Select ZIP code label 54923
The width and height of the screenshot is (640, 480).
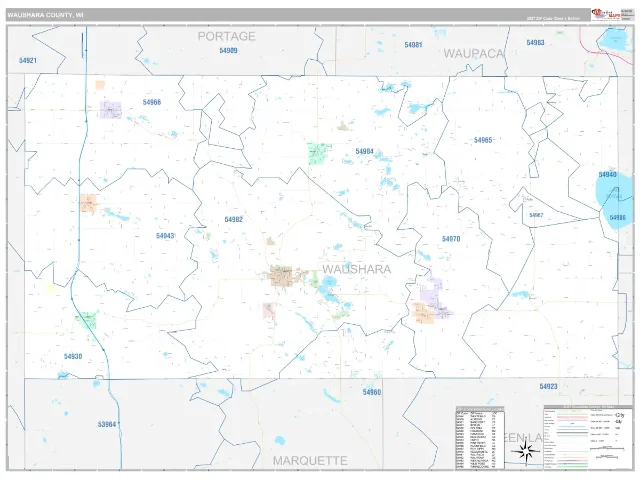548,387
